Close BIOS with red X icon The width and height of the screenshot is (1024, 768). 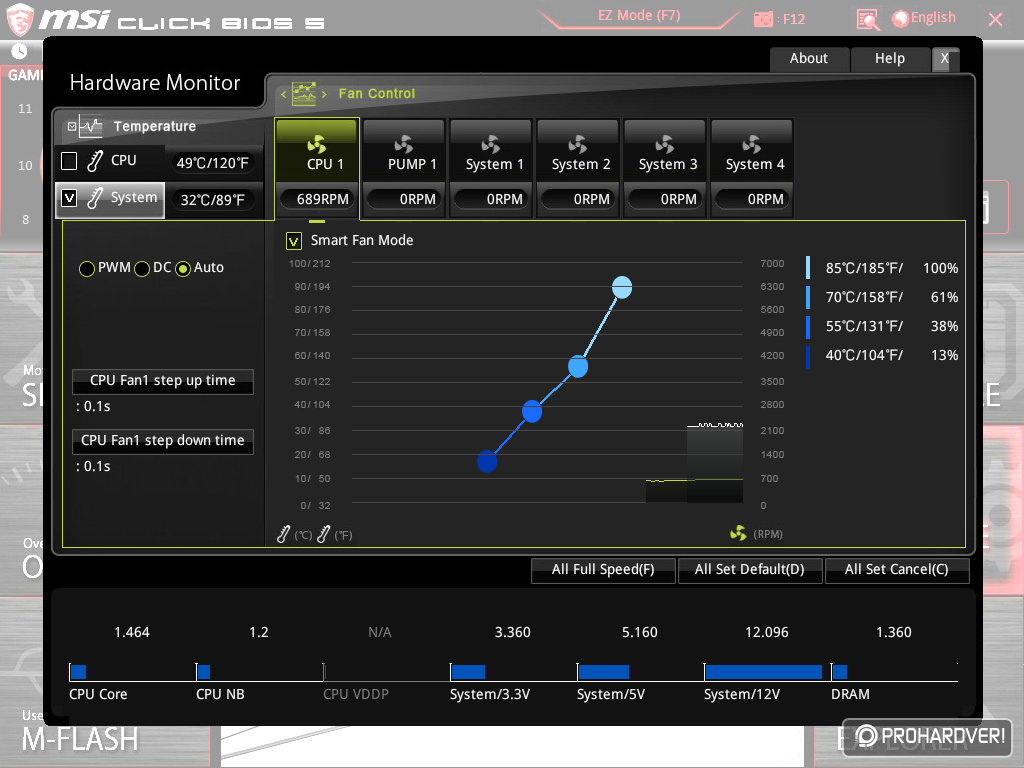click(x=995, y=19)
